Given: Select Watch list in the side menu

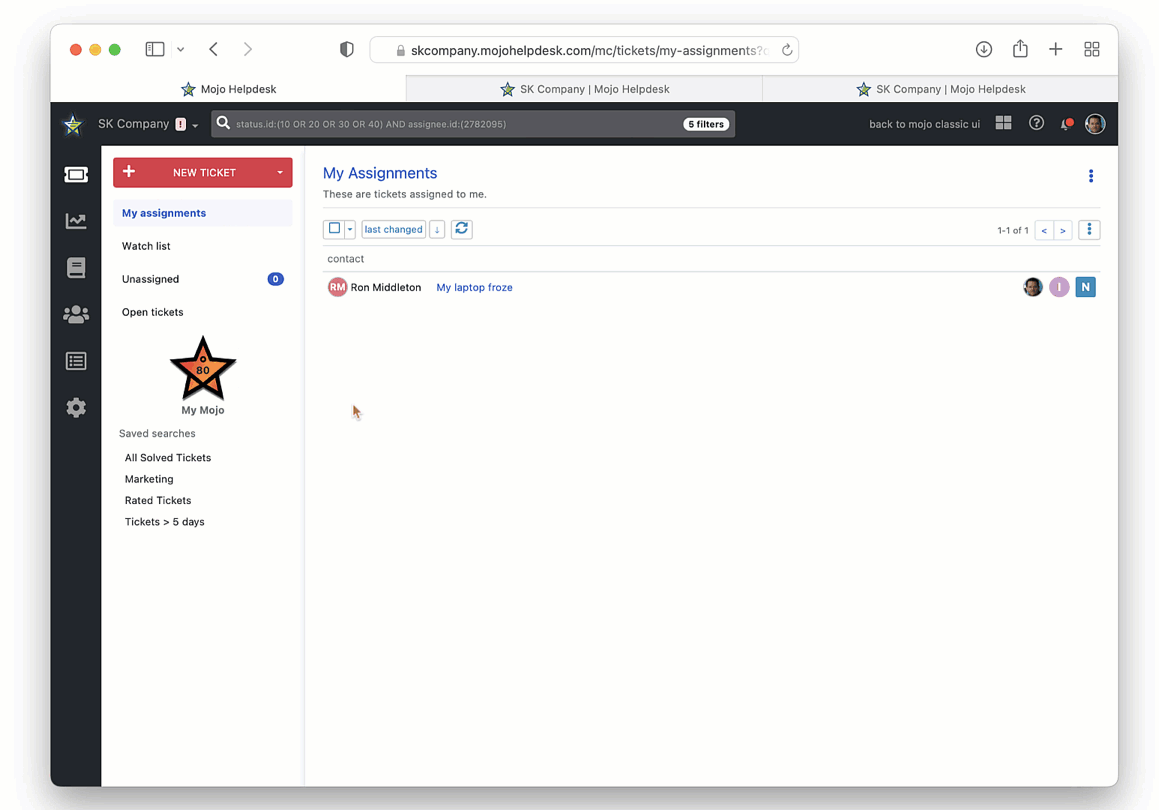Looking at the screenshot, I should (x=146, y=246).
